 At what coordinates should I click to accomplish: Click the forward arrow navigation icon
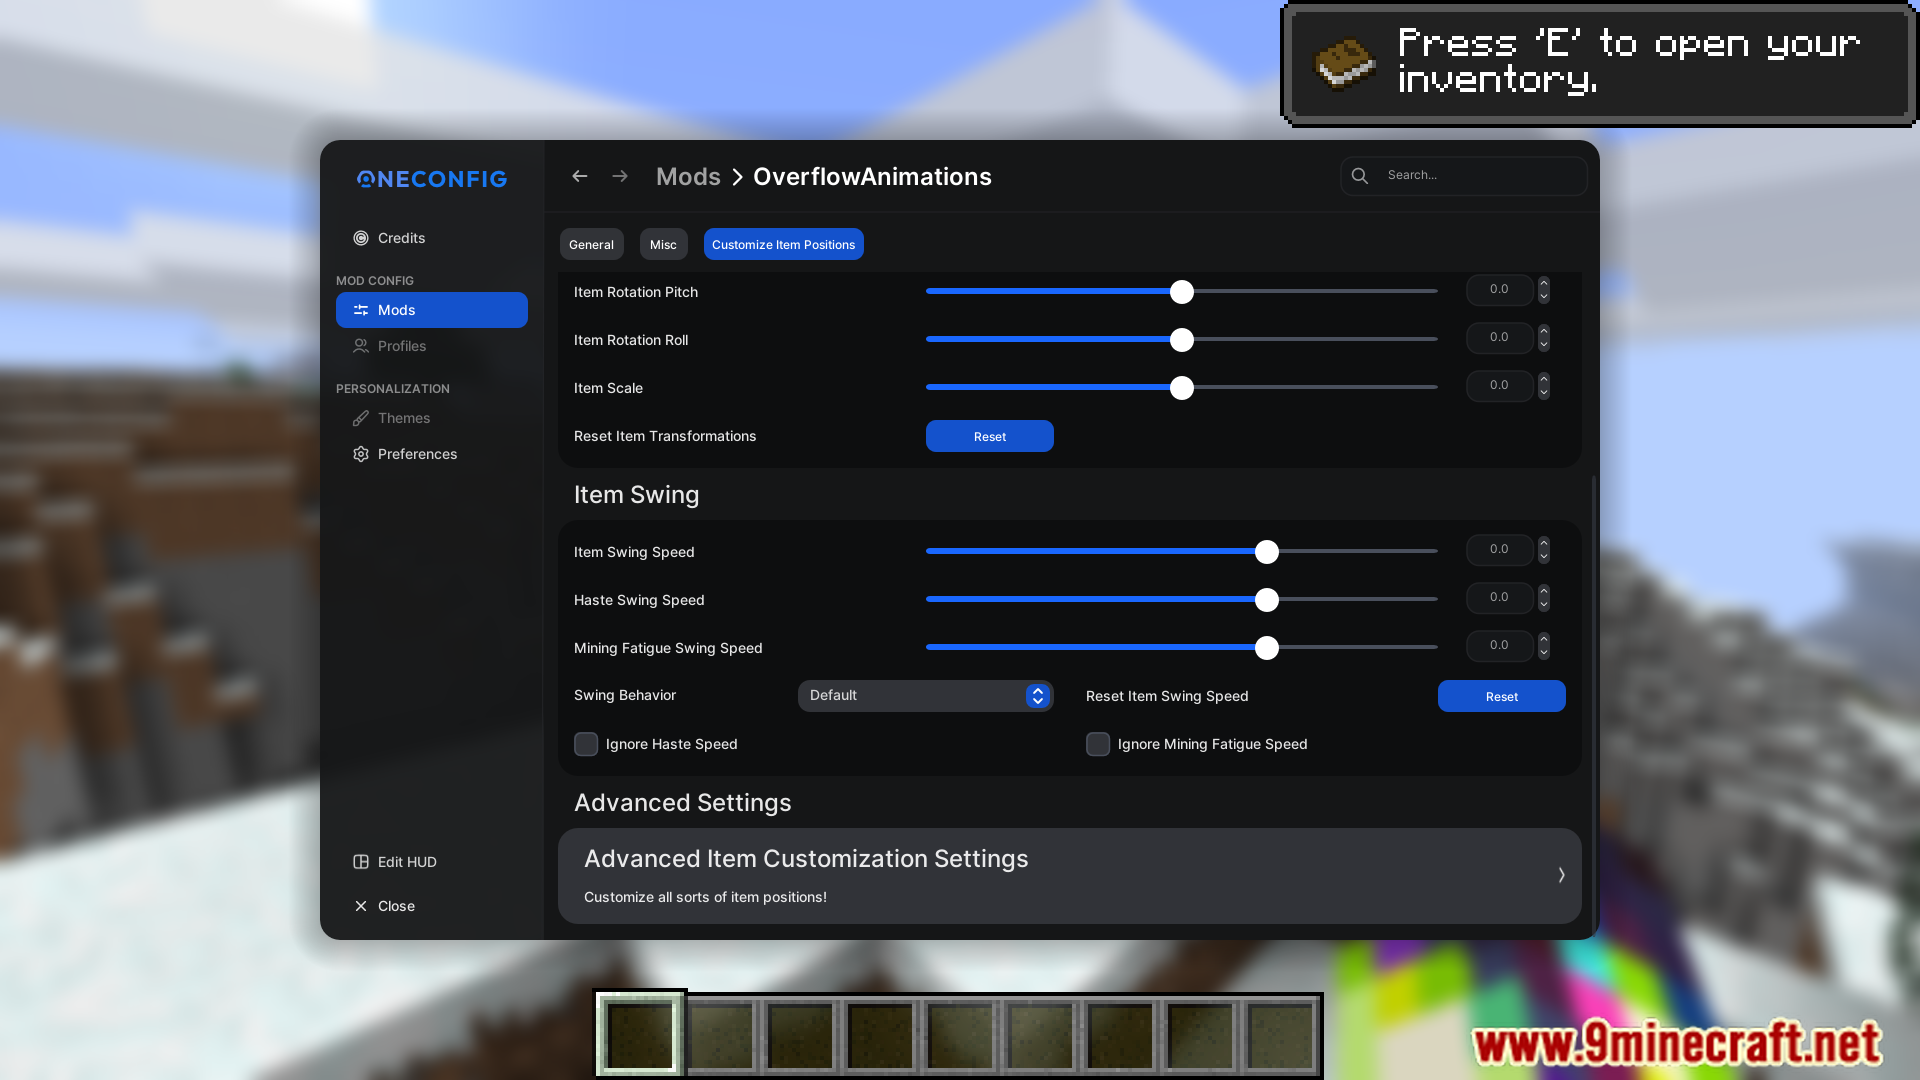tap(620, 176)
